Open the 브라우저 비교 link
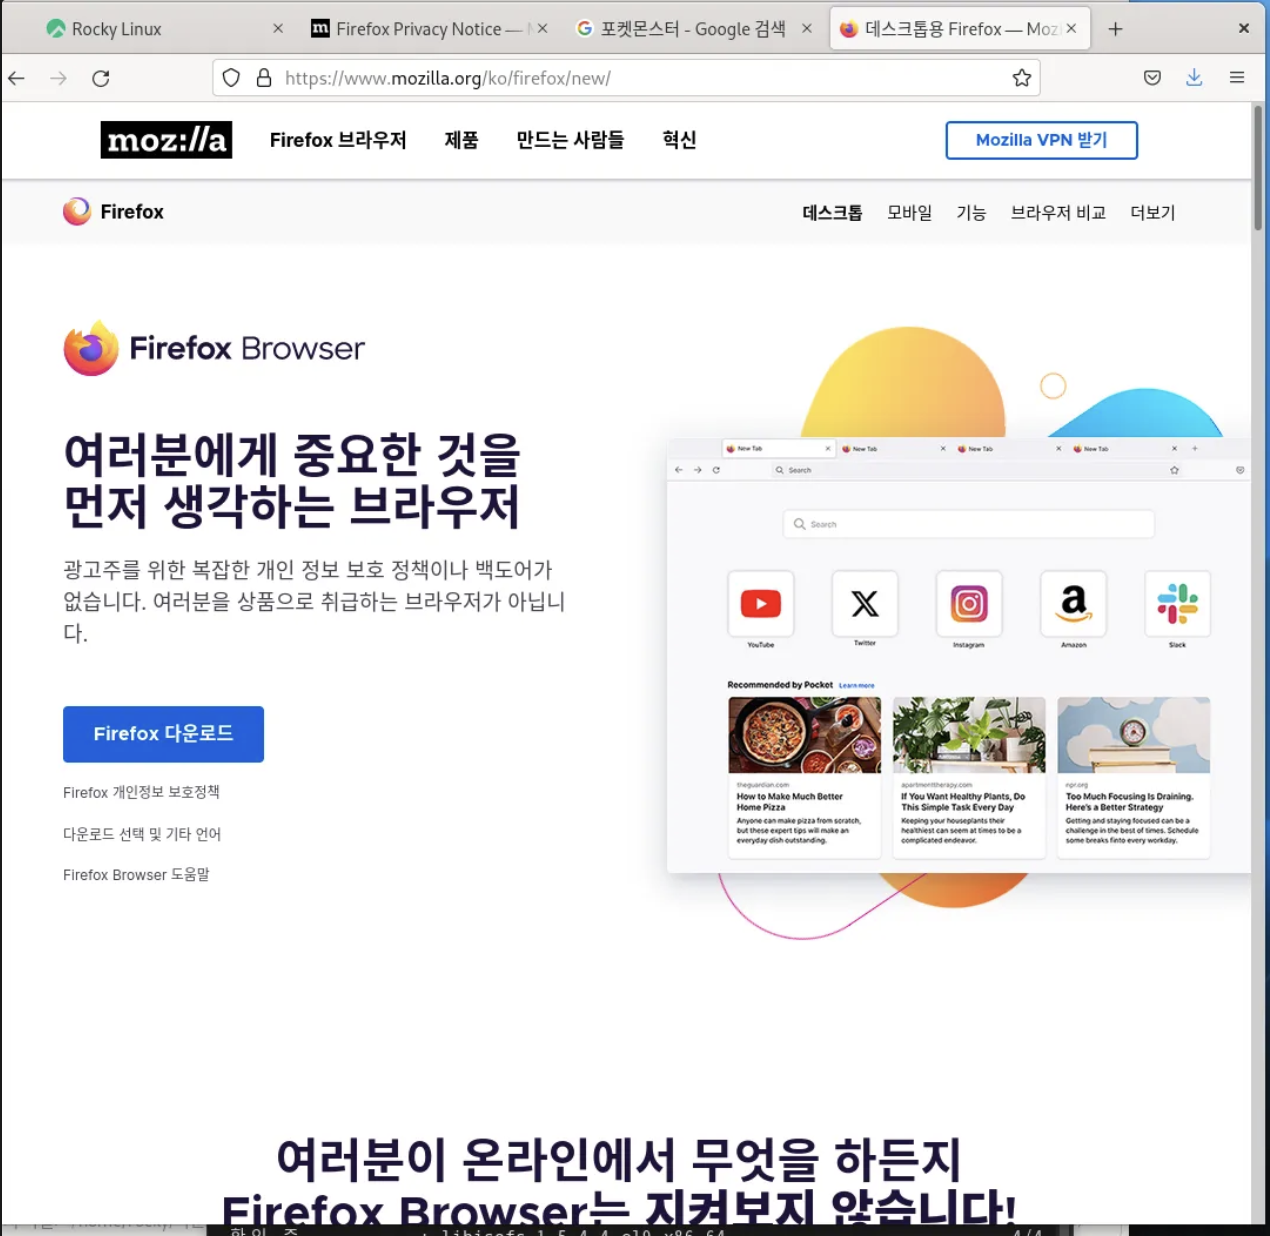Screen dimensions: 1270x1236 point(1058,212)
